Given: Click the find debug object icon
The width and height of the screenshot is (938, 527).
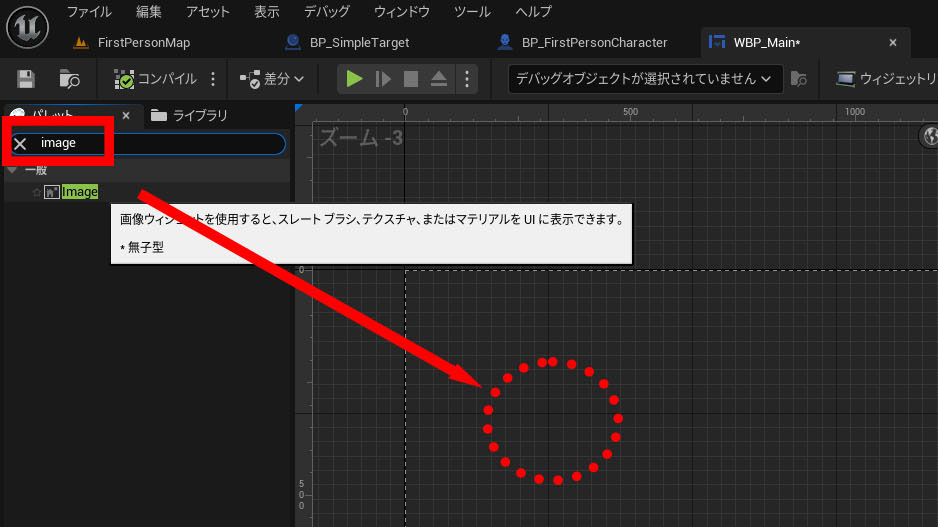Looking at the screenshot, I should tap(798, 79).
